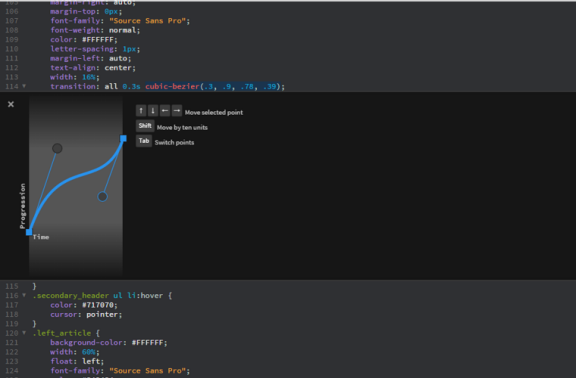Collapse the fold arrow at line 114
This screenshot has height=378, width=576.
(x=24, y=86)
